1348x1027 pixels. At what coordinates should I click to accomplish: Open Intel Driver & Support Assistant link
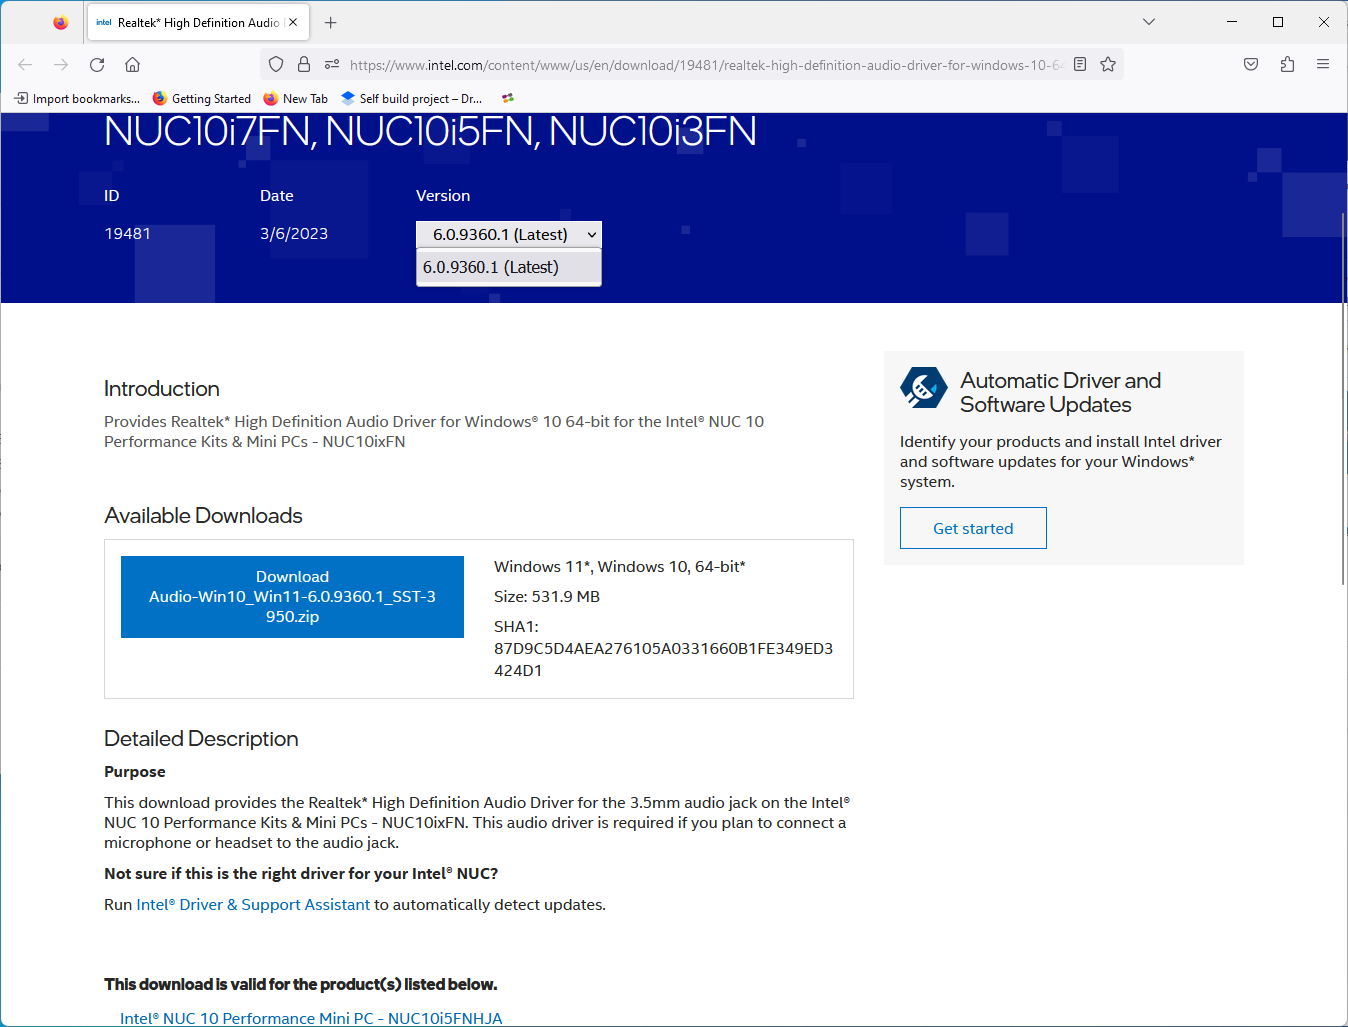(x=253, y=904)
